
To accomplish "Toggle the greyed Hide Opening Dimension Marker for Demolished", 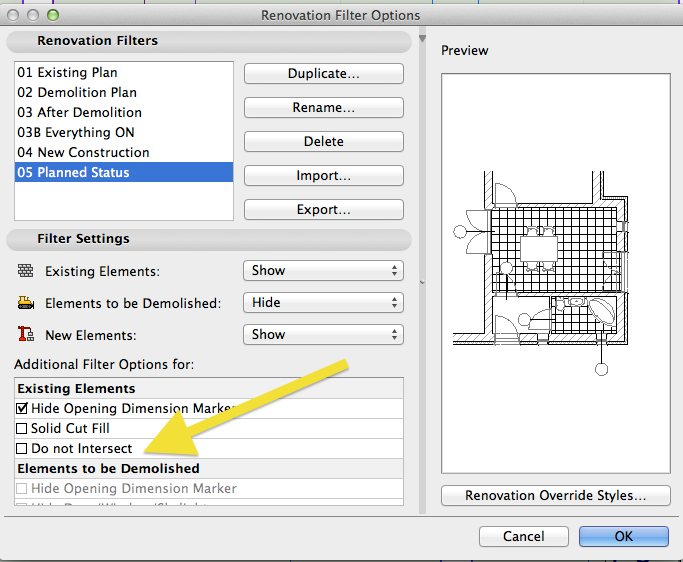I will (21, 489).
